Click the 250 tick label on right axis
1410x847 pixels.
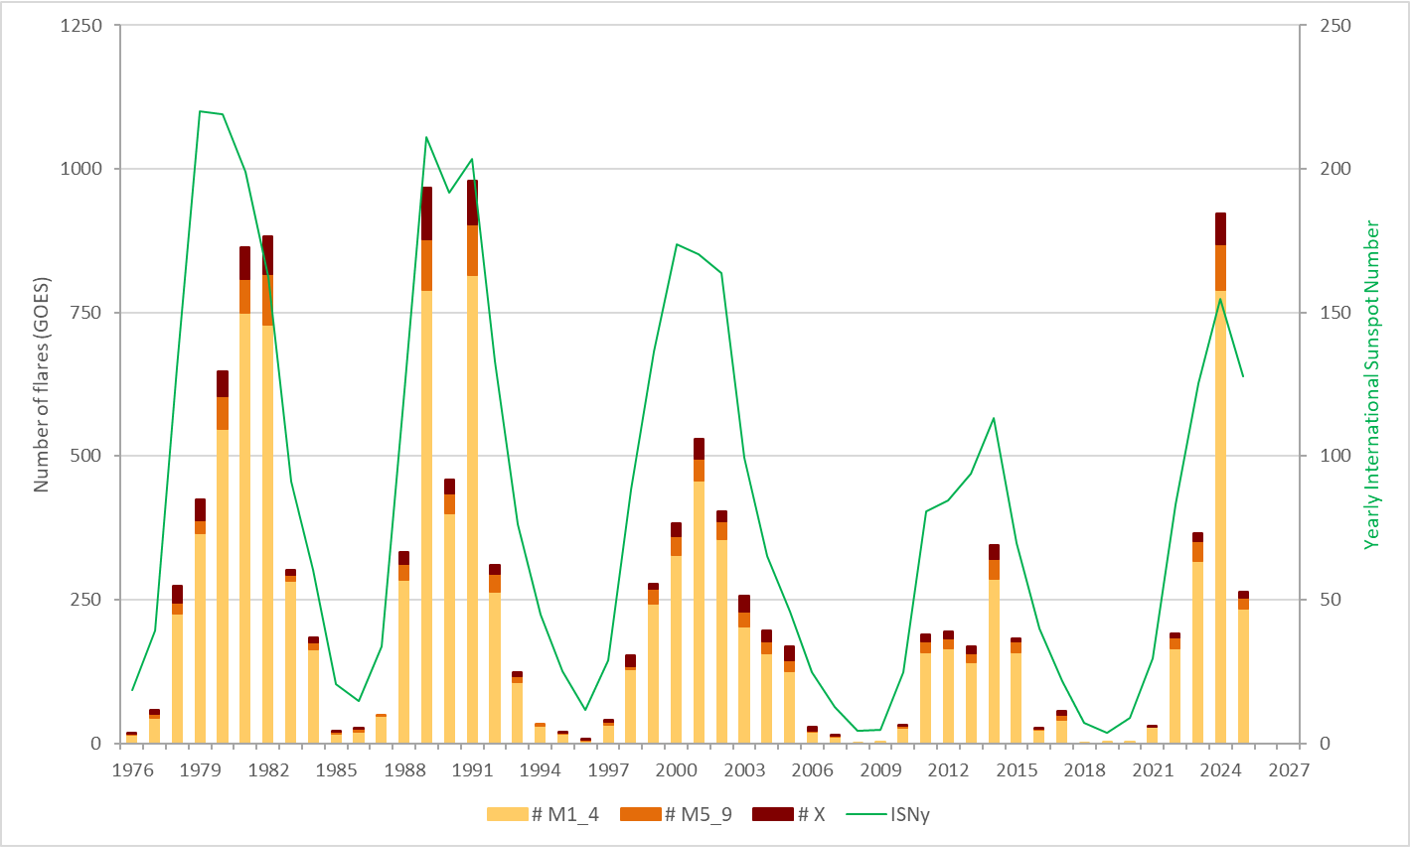click(x=1331, y=26)
